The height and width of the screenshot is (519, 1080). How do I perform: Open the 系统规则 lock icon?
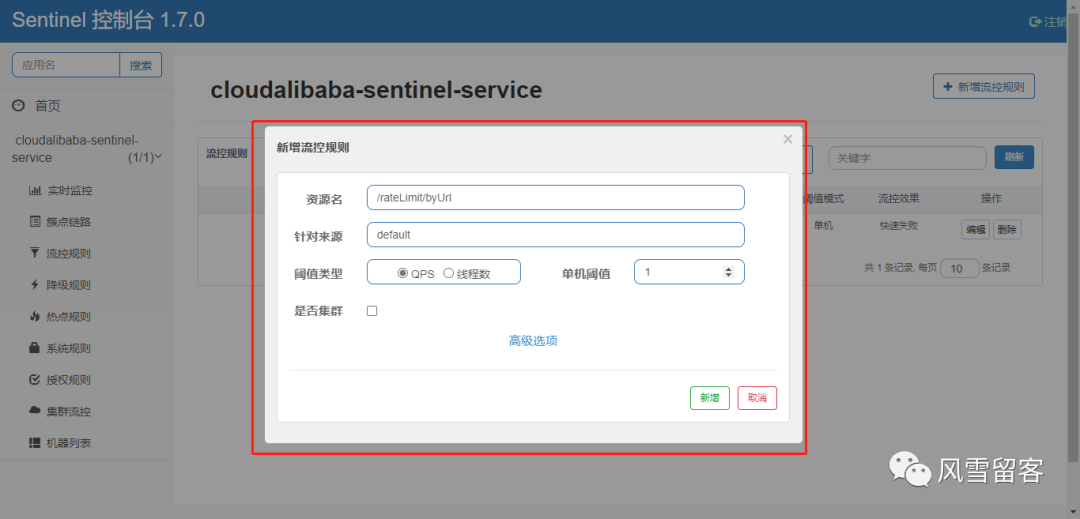[x=34, y=348]
